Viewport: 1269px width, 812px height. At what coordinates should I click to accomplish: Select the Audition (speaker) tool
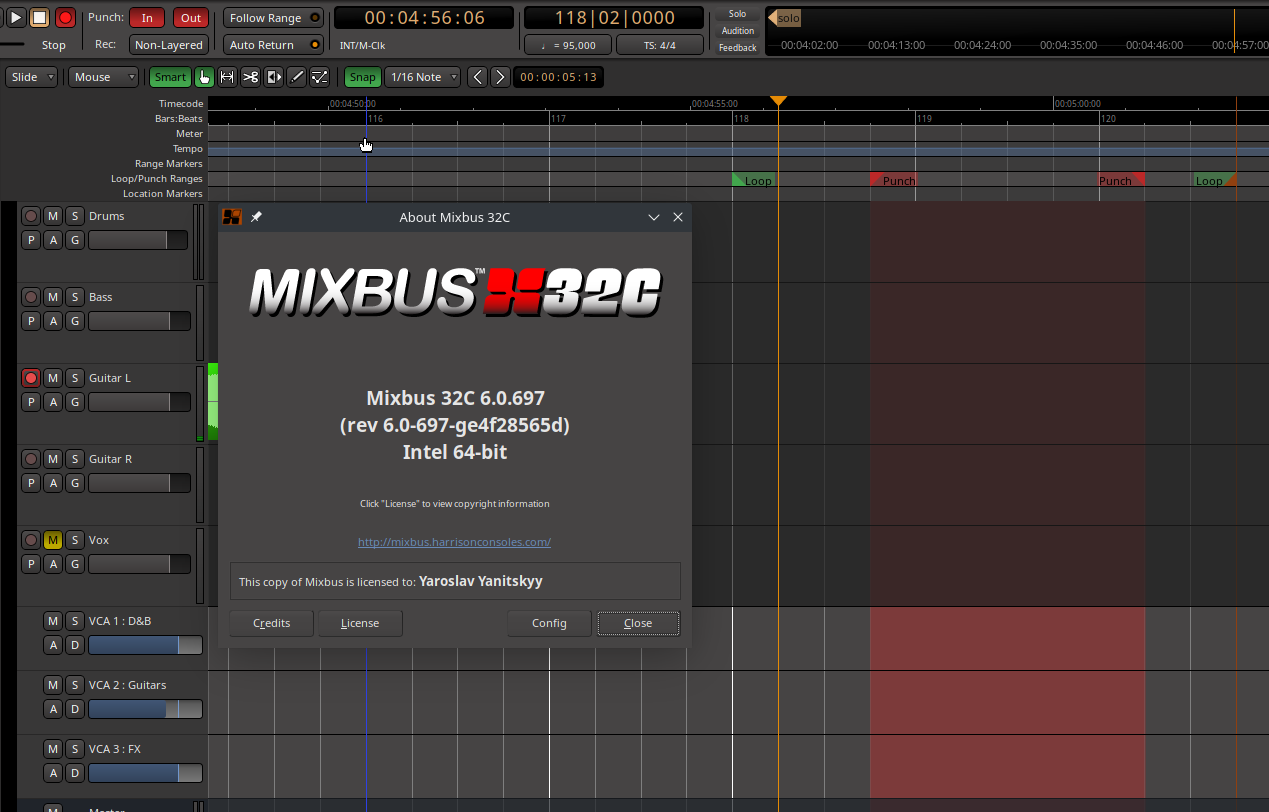coord(273,77)
